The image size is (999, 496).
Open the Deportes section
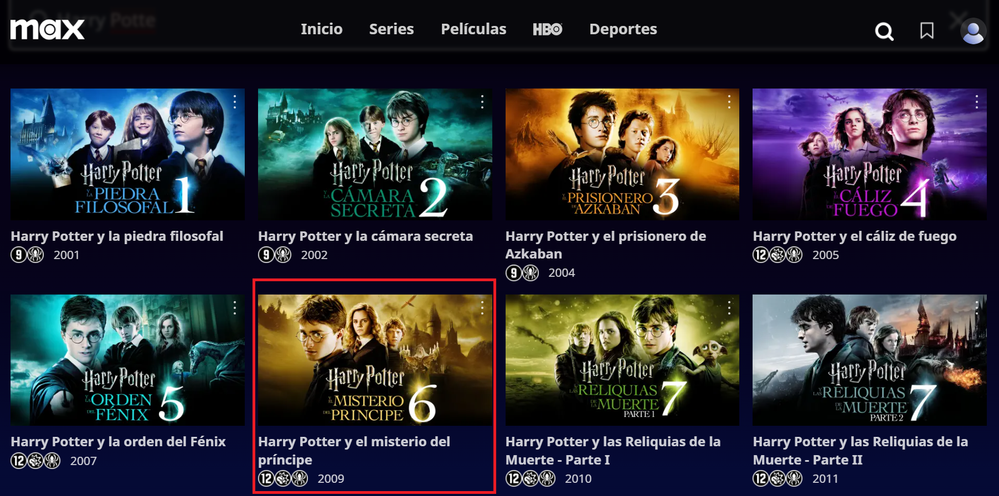[623, 29]
